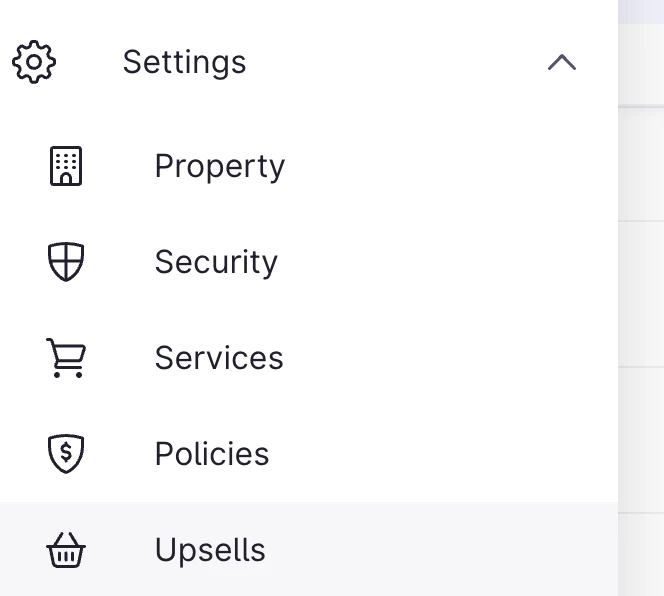Open the Services menu item

(219, 358)
